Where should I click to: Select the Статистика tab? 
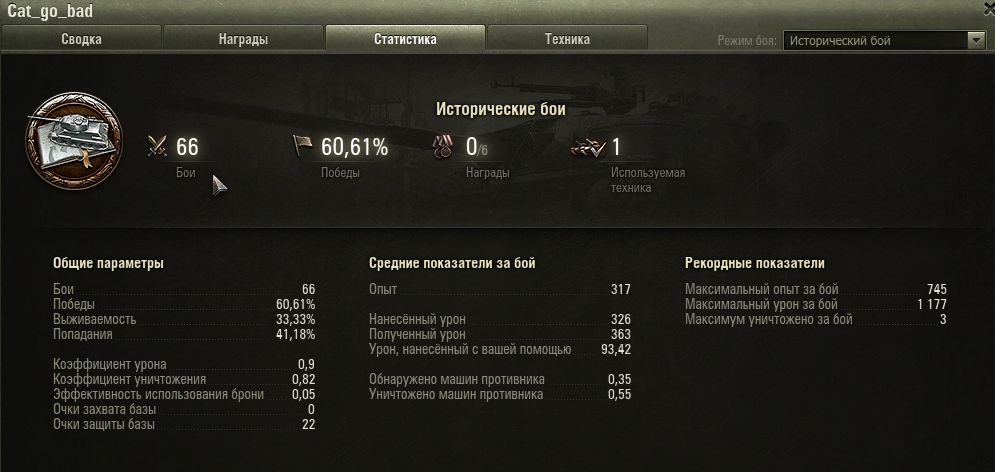point(405,39)
